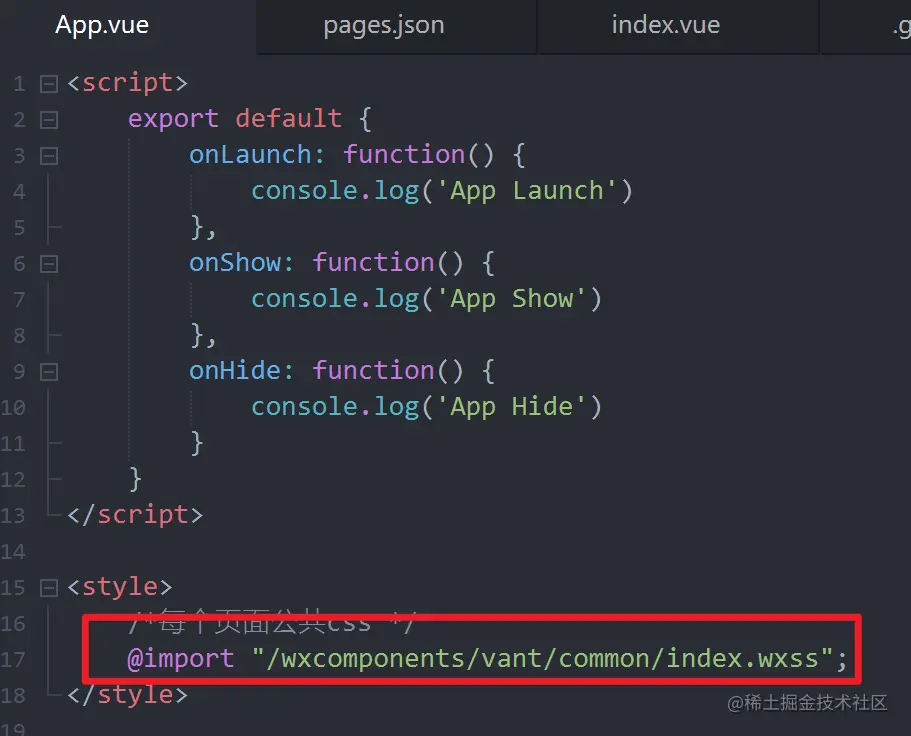911x736 pixels.
Task: Collapse the onLaunch function fold on line 3
Action: (x=49, y=156)
